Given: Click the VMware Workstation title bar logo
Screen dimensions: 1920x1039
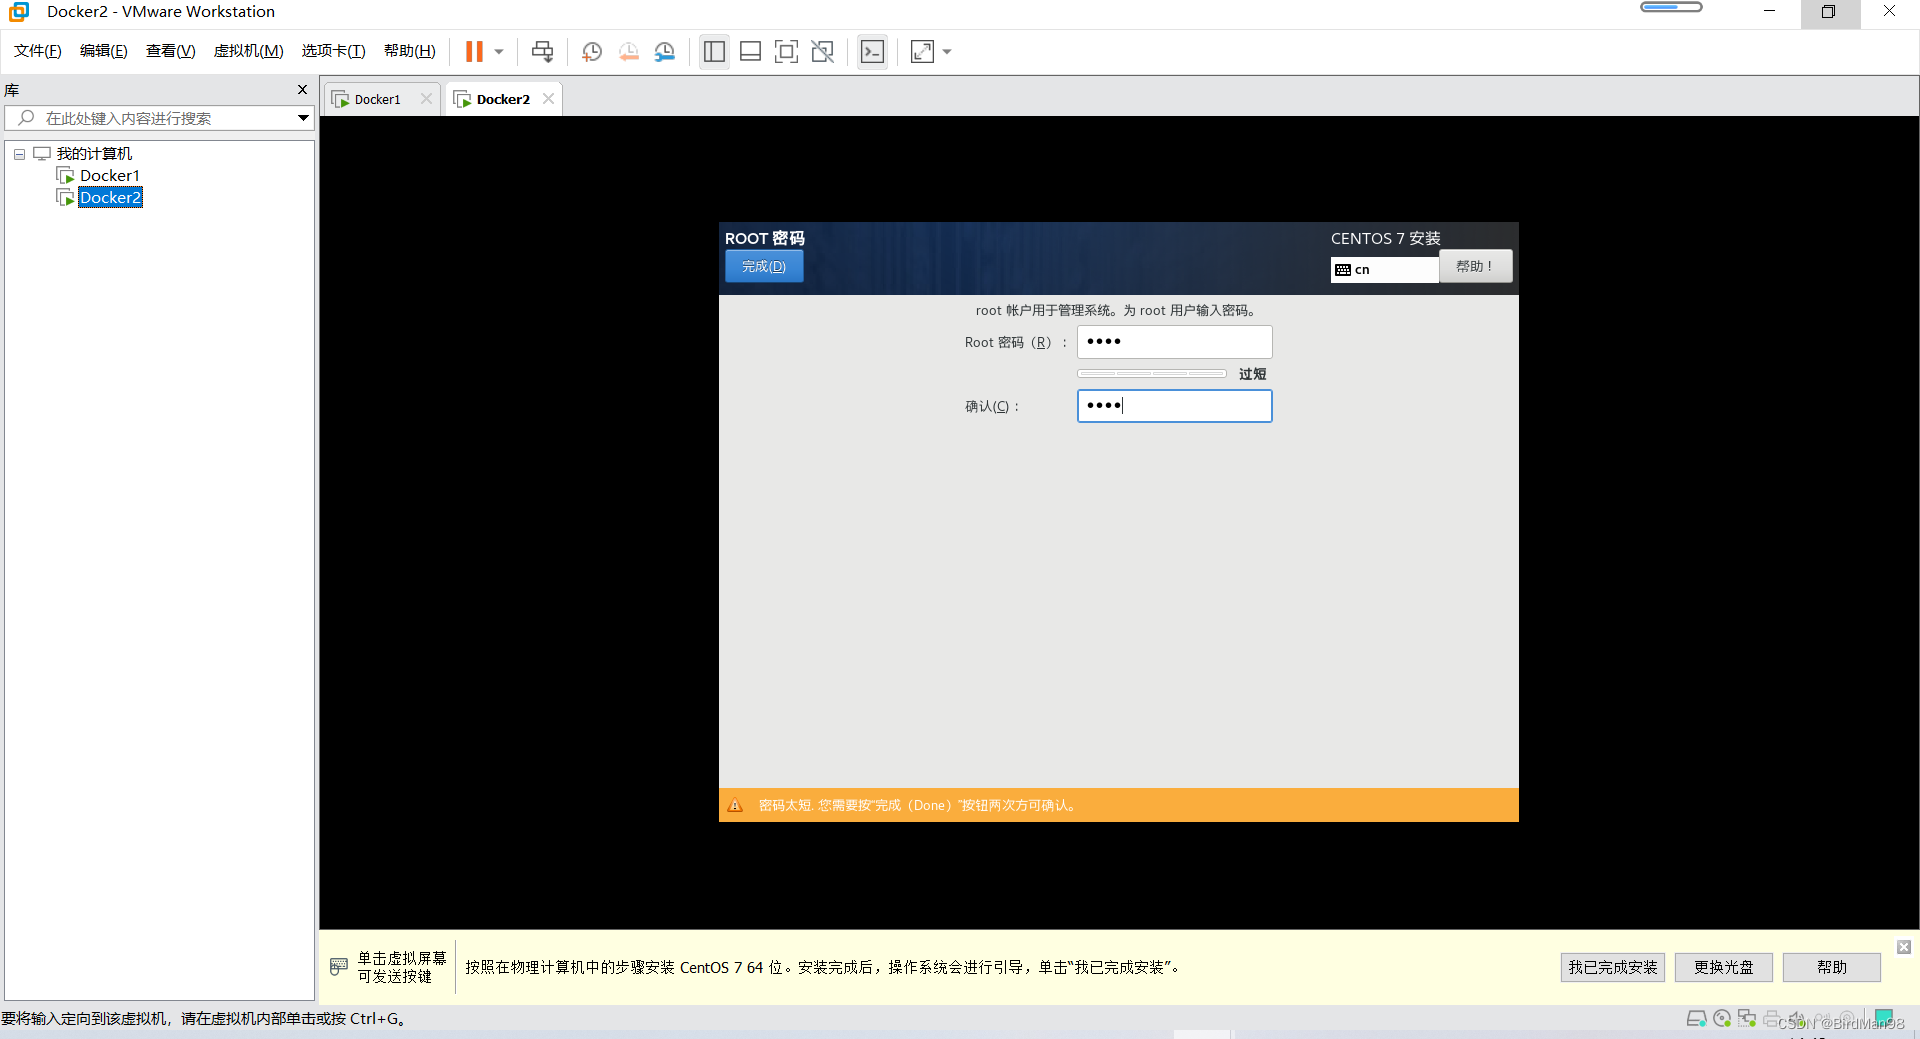Looking at the screenshot, I should point(19,12).
